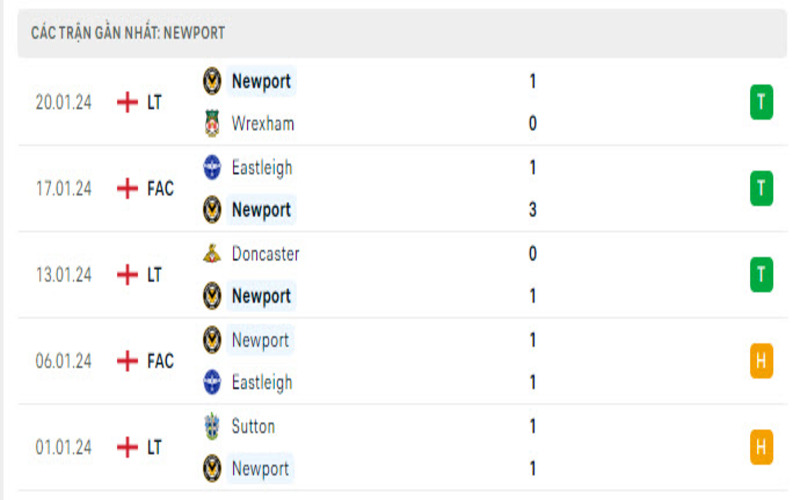
Task: Click the Sutton club crest icon
Action: click(x=212, y=426)
